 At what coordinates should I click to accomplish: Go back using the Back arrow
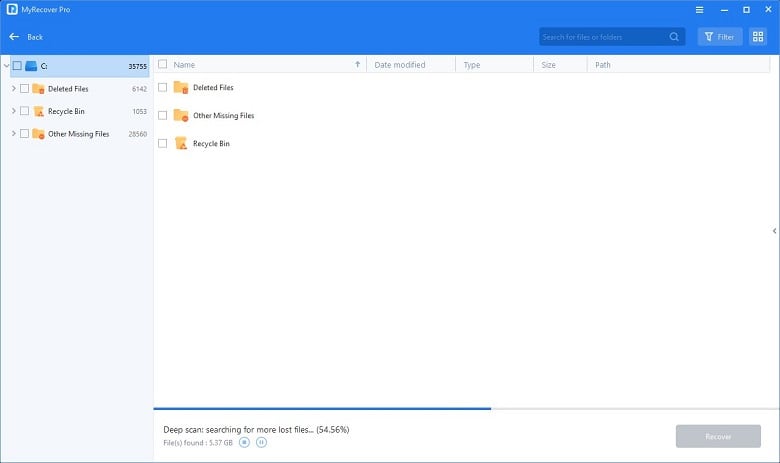coord(14,37)
